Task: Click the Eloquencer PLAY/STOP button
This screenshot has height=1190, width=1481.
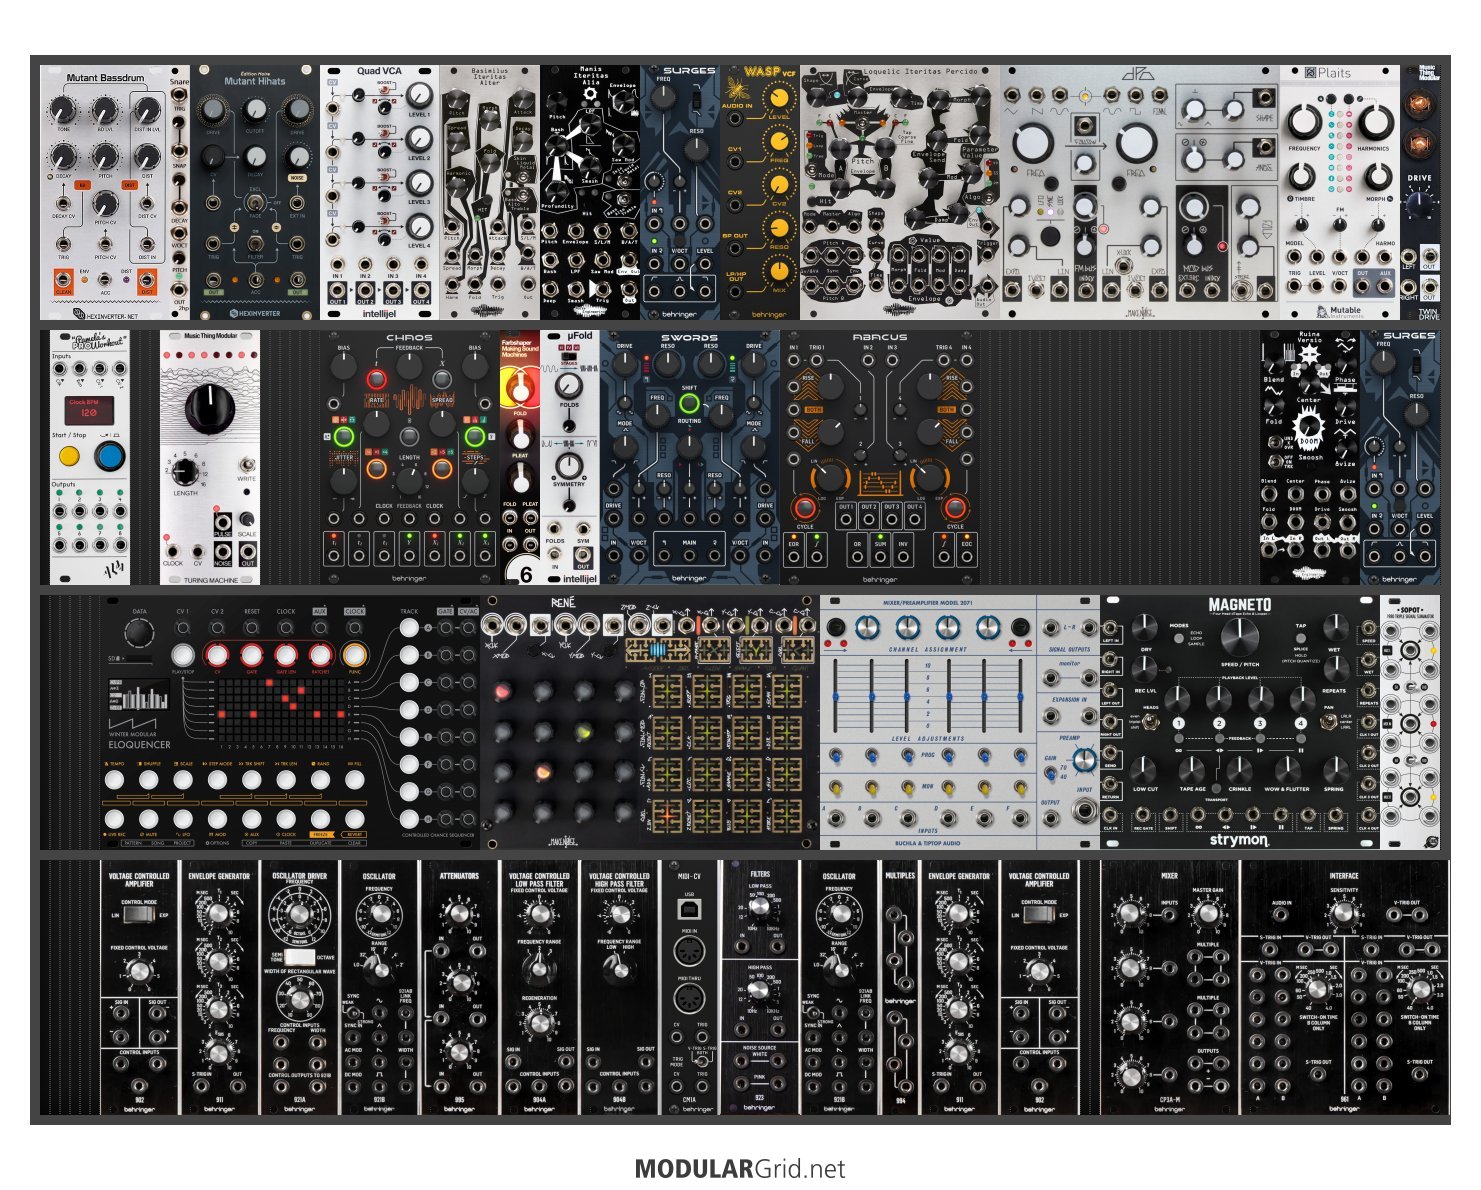Action: click(183, 655)
